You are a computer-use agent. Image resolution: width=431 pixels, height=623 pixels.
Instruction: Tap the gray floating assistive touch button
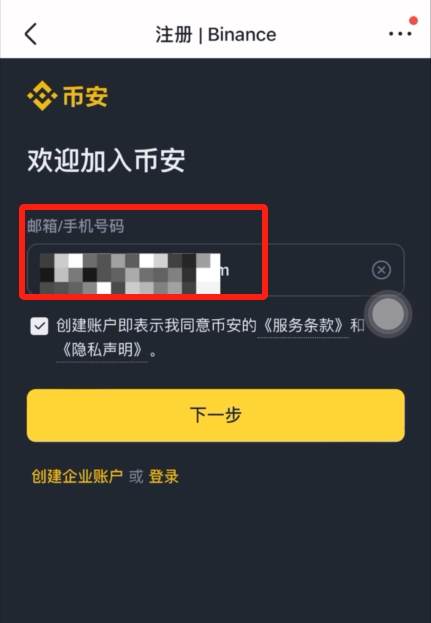tap(388, 314)
